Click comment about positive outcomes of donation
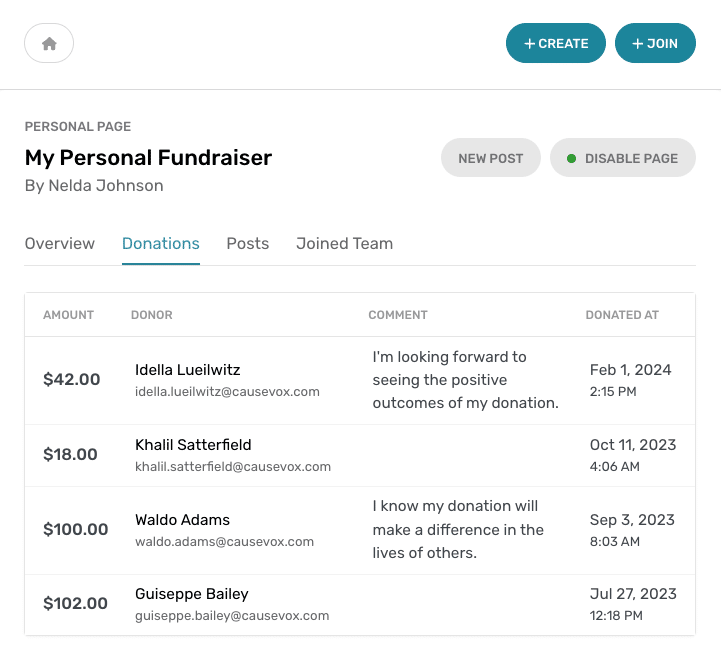The height and width of the screenshot is (663, 721). click(x=465, y=380)
